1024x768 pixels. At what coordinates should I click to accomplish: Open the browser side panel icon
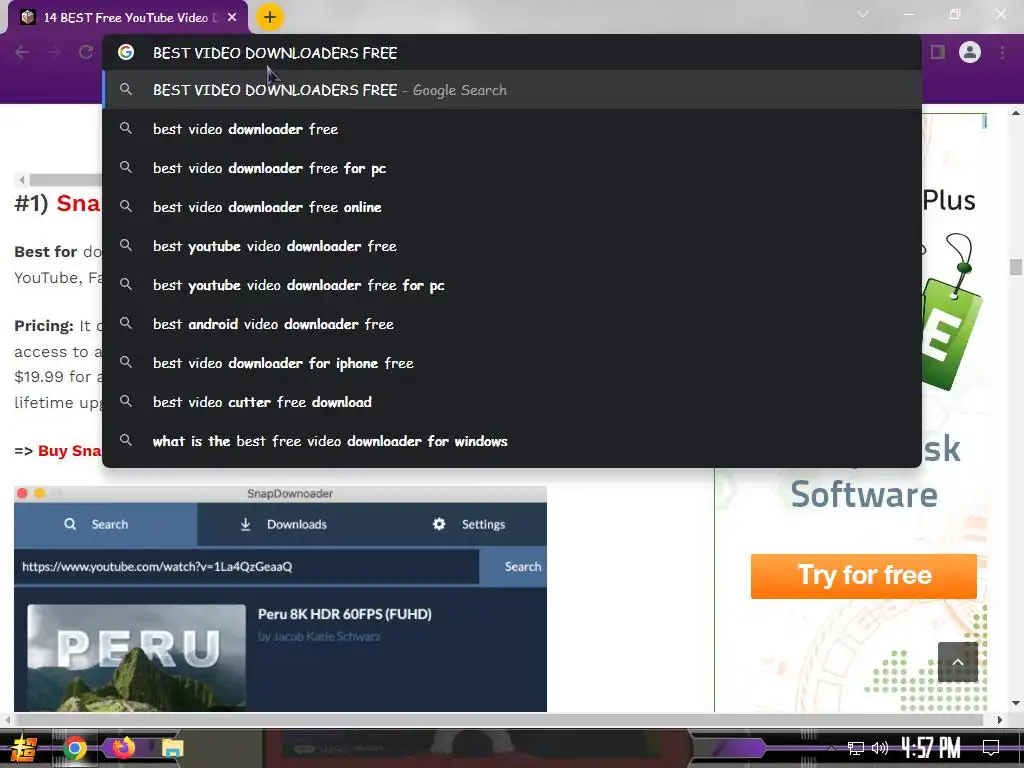click(938, 52)
